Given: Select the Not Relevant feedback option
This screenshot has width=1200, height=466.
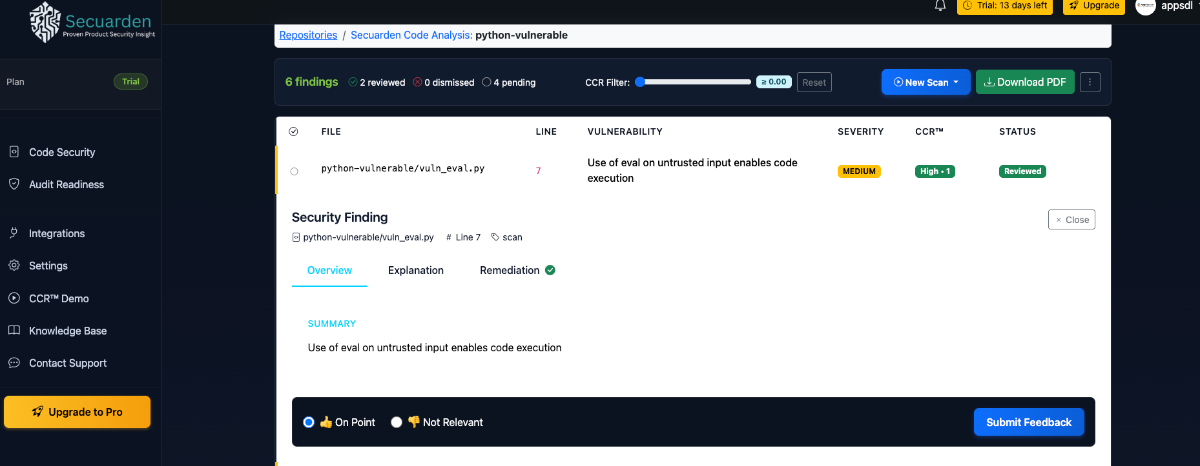Looking at the screenshot, I should [397, 422].
